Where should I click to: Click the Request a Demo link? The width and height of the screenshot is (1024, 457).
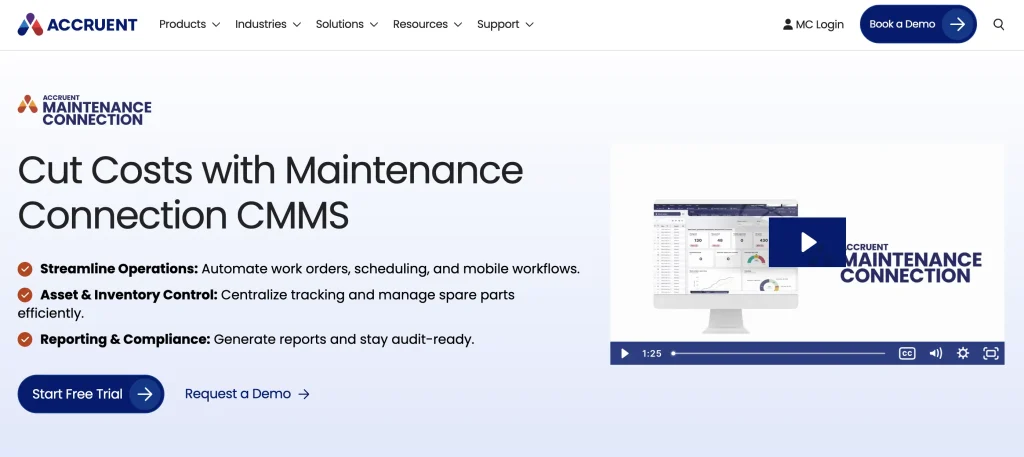(x=247, y=394)
